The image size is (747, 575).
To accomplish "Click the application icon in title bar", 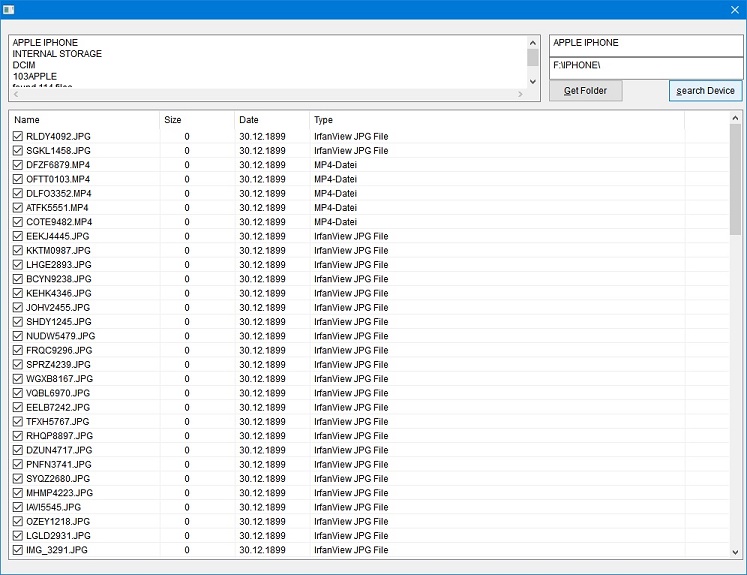I will 8,9.
